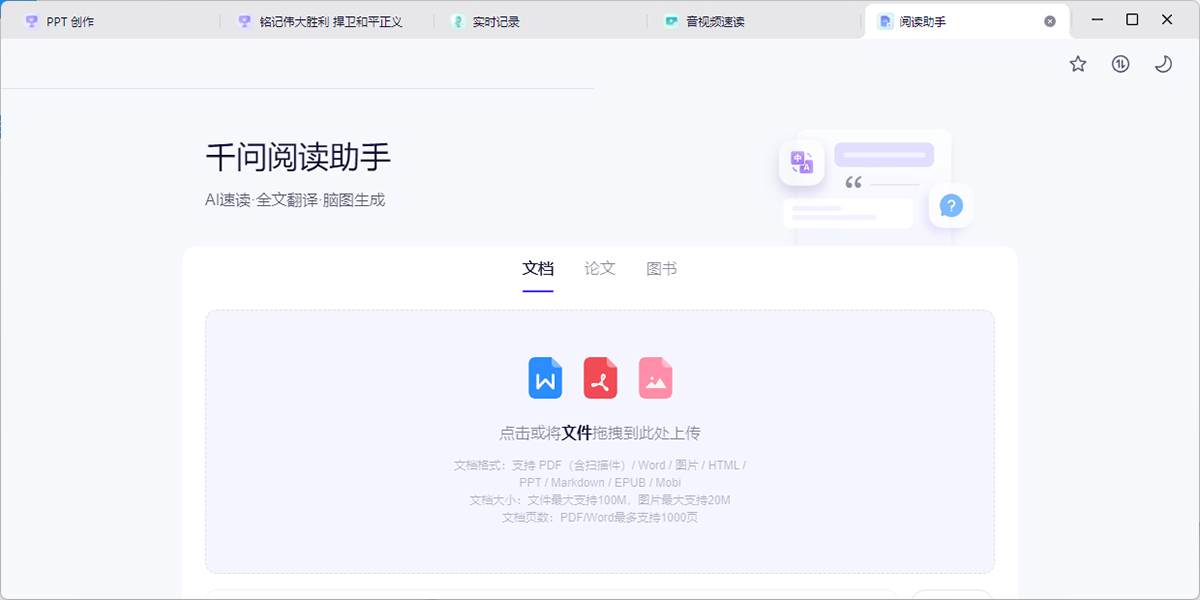Open the 音视频速读 tab
Screen dimensions: 1200x600
[715, 21]
